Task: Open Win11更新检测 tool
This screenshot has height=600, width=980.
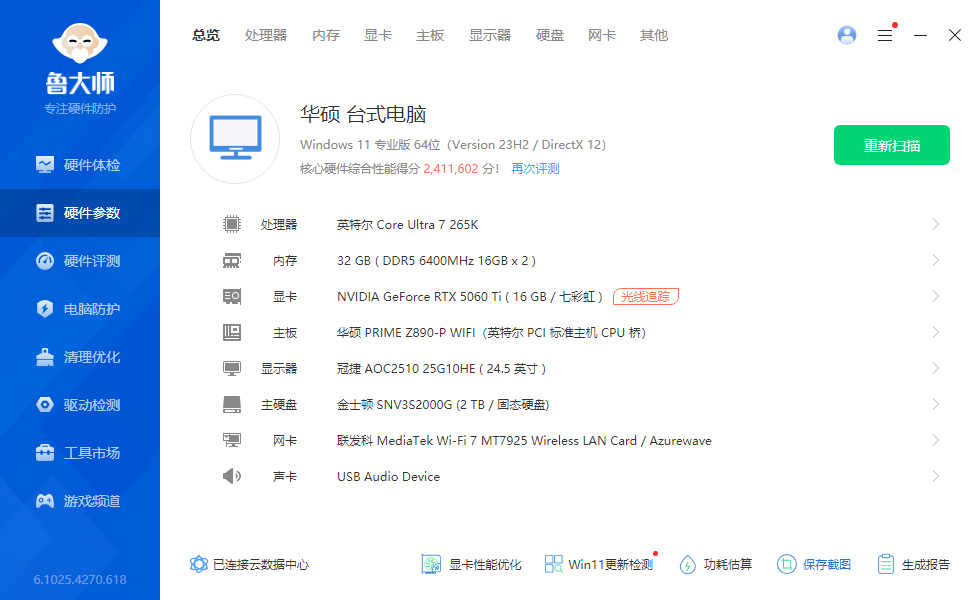Action: point(599,564)
